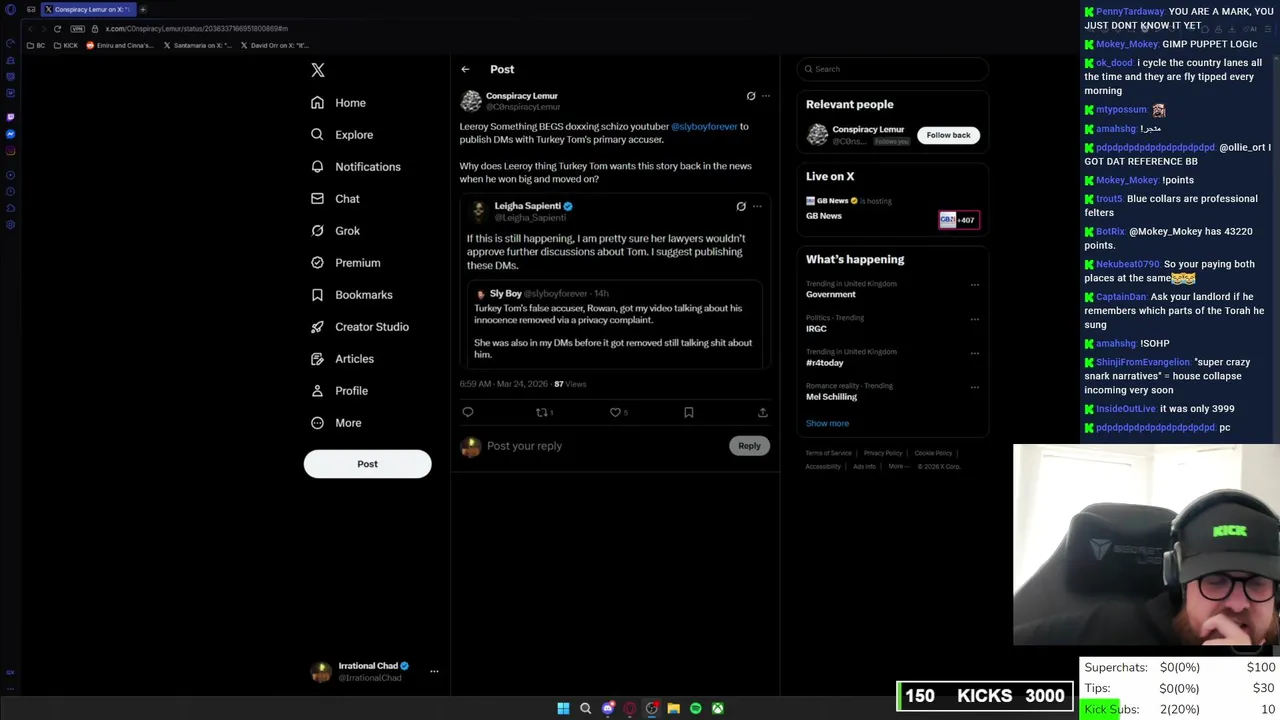This screenshot has height=720, width=1280.
Task: Open the Windows Start menu
Action: pyautogui.click(x=563, y=708)
